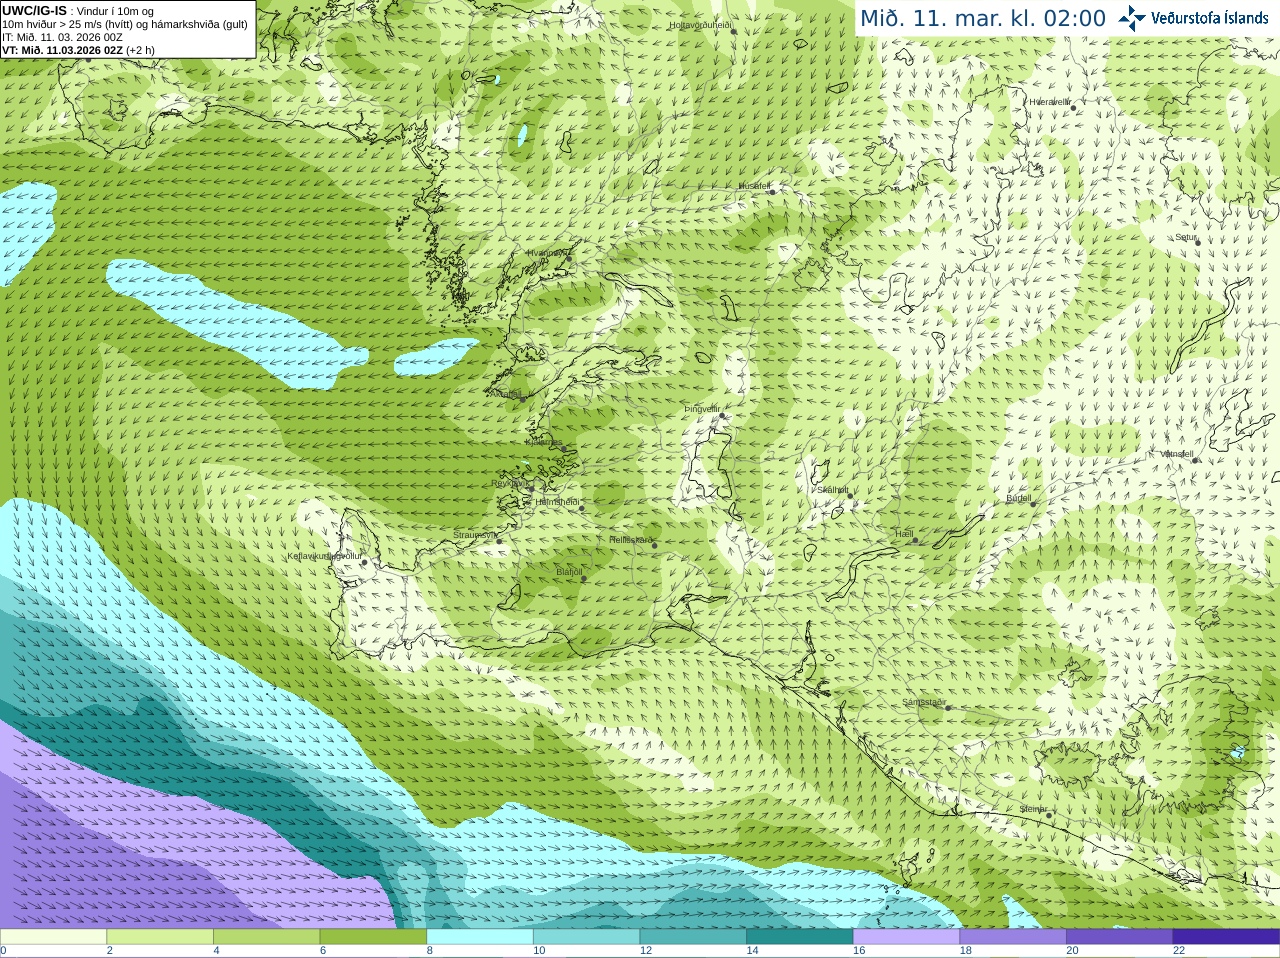Click the Hvanneyri station label
This screenshot has height=958, width=1280.
point(547,253)
